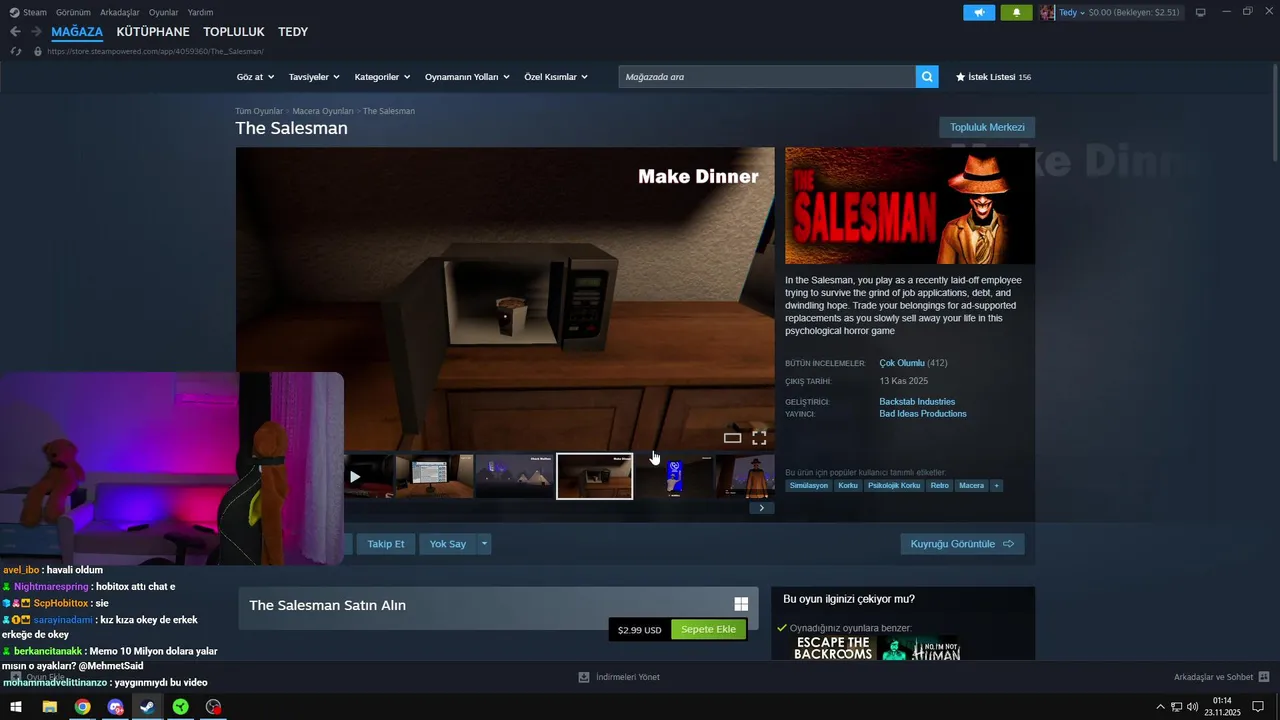Viewport: 1280px width, 720px height.
Task: Open Discord from the taskbar
Action: click(115, 707)
